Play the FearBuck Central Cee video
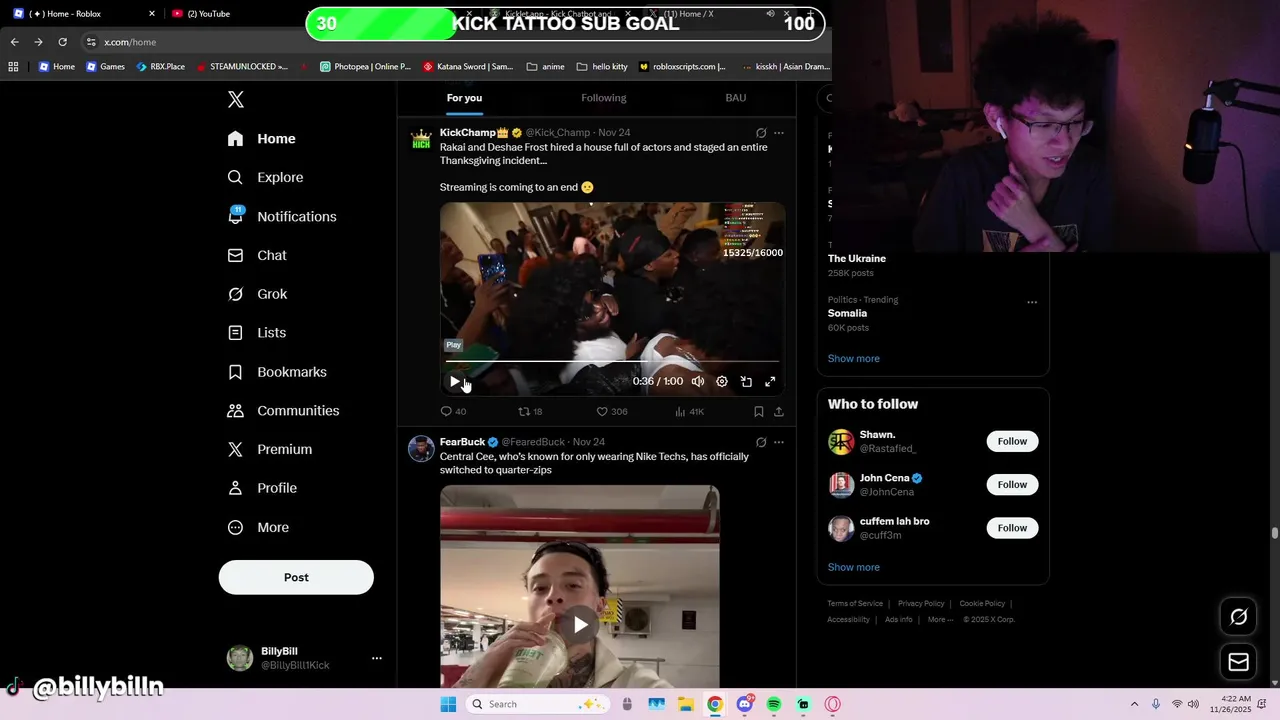Screen dimensions: 1280x720 click(580, 625)
